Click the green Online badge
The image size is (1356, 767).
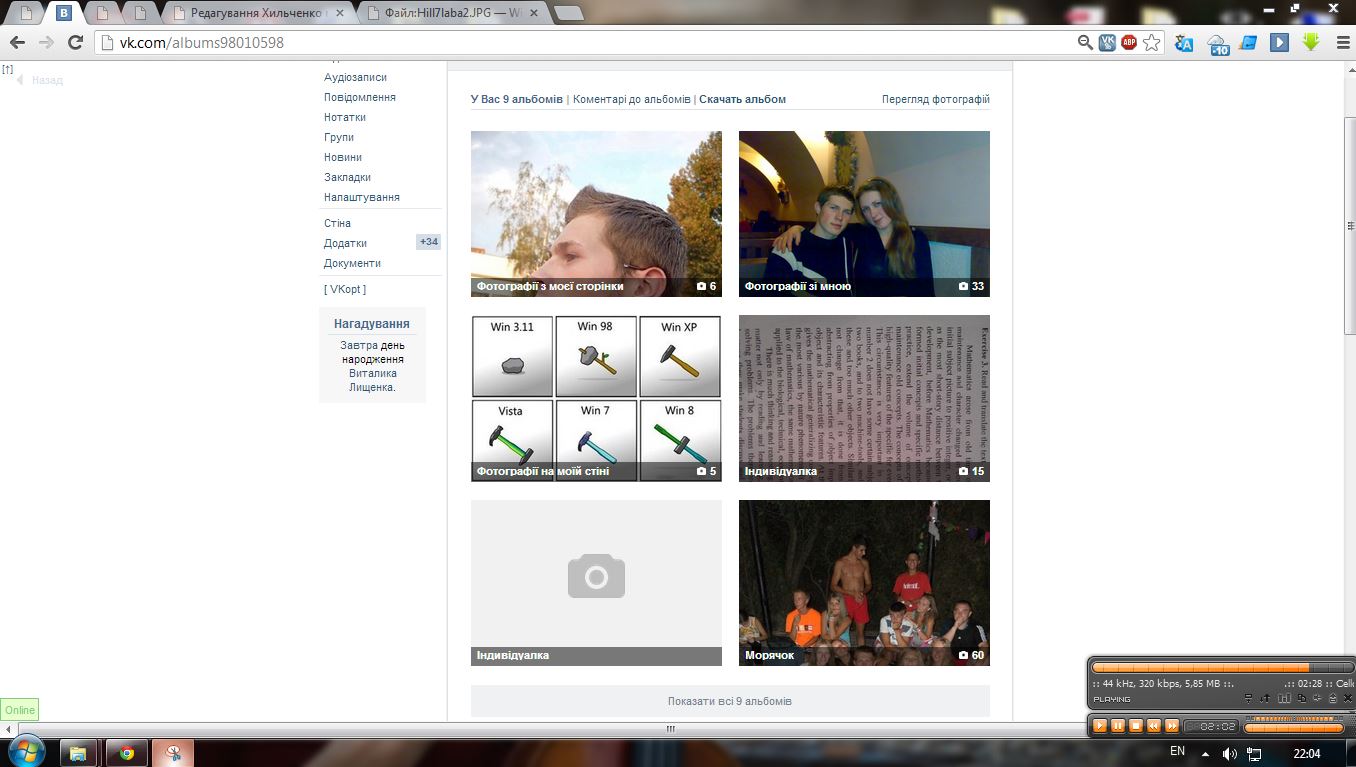[20, 710]
